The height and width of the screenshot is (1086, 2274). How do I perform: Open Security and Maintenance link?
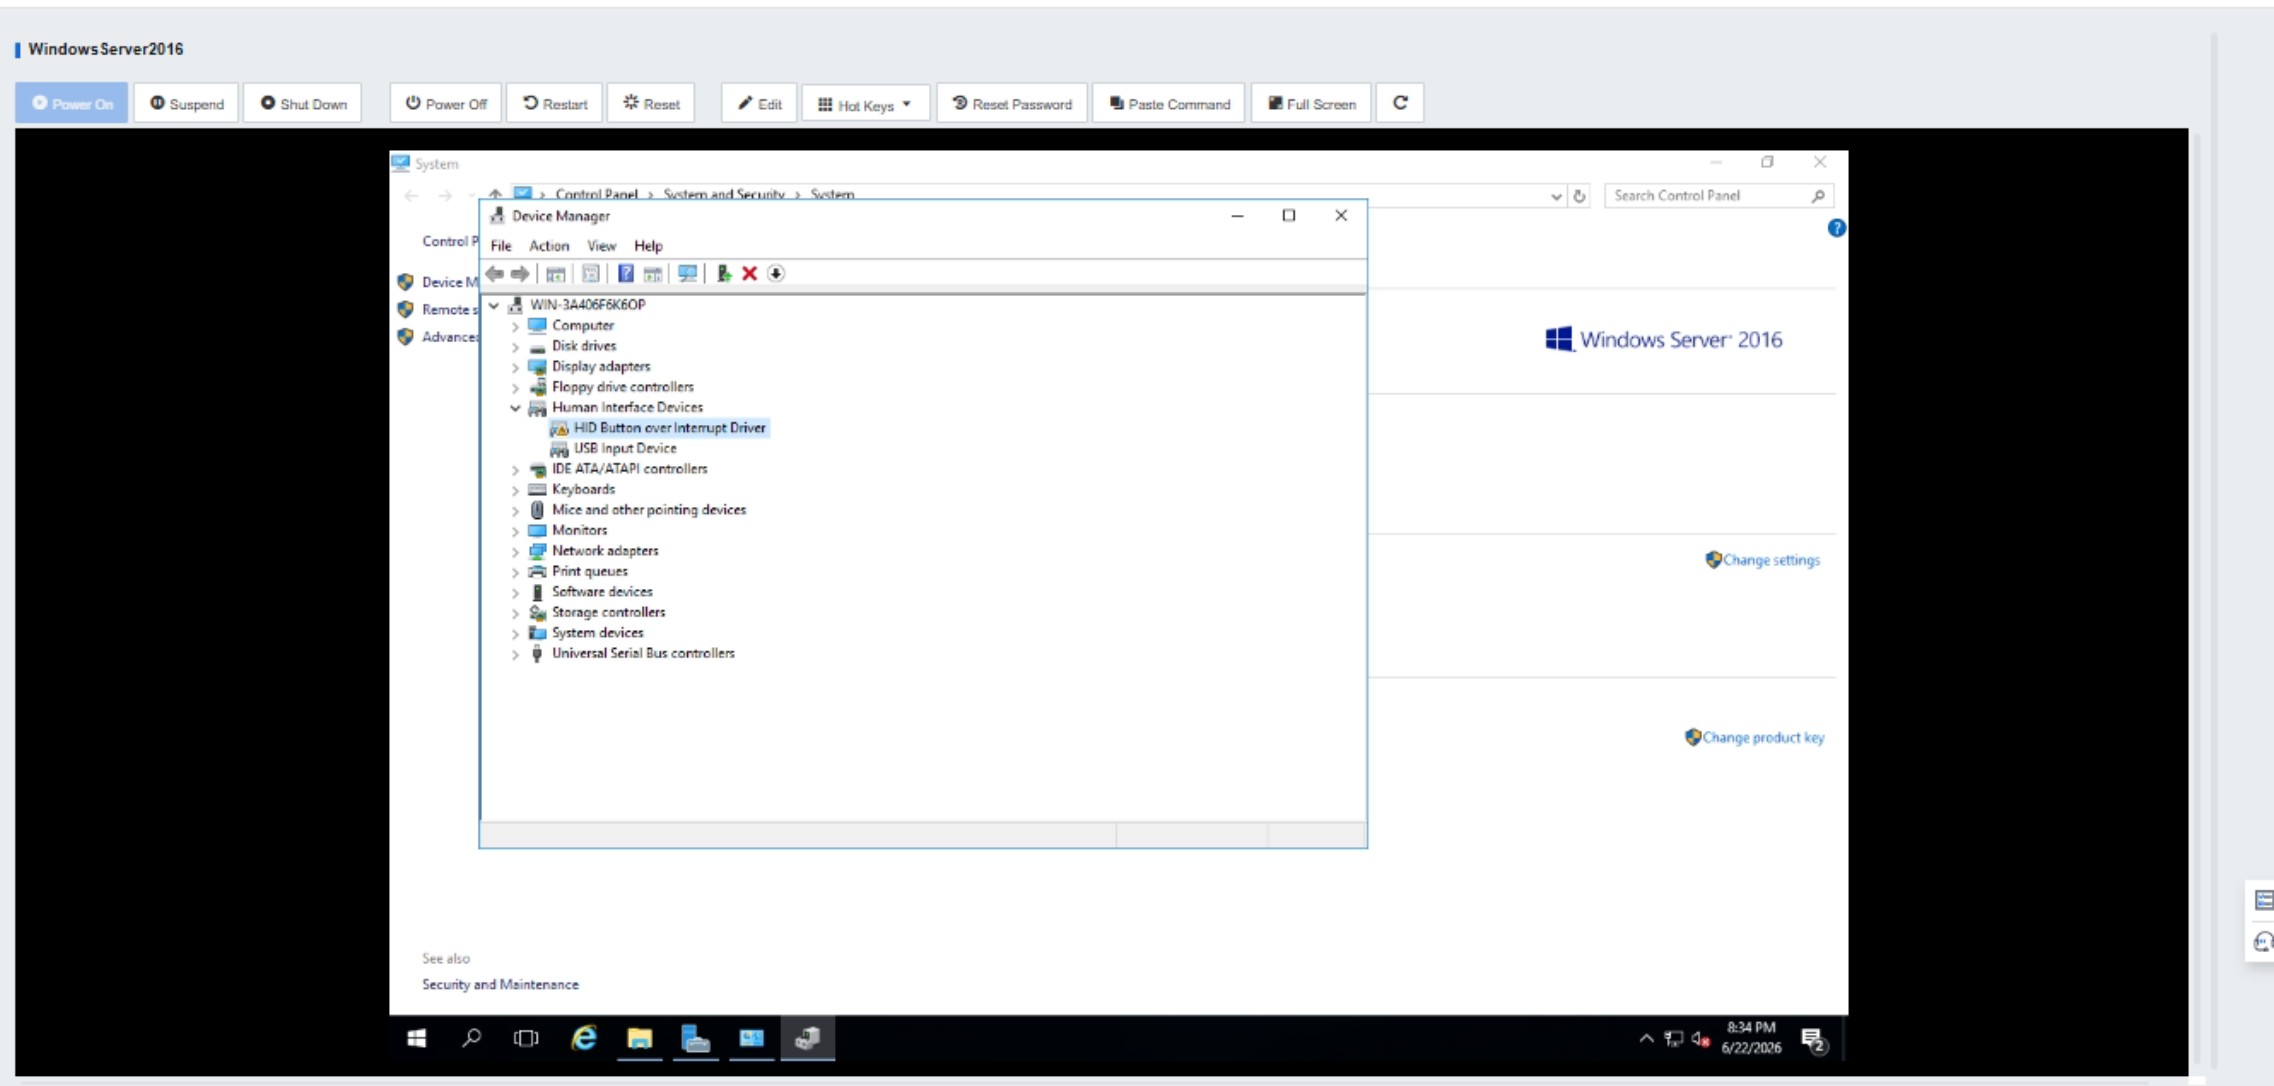tap(500, 984)
